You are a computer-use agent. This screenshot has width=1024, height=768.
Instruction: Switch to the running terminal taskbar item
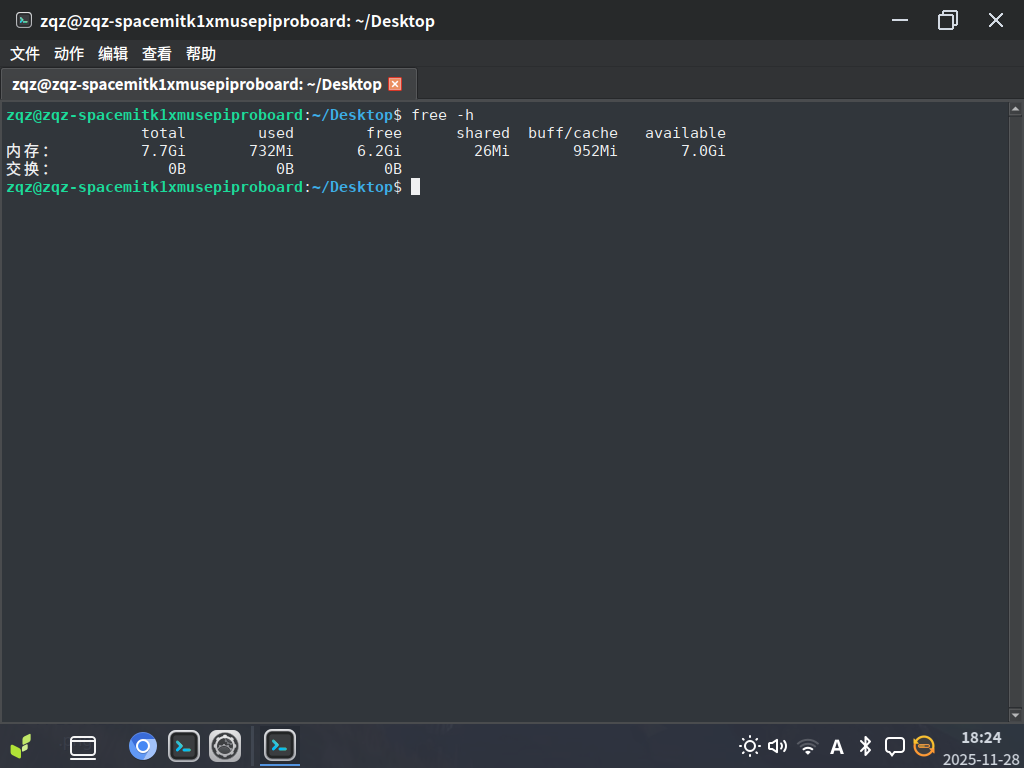(280, 745)
